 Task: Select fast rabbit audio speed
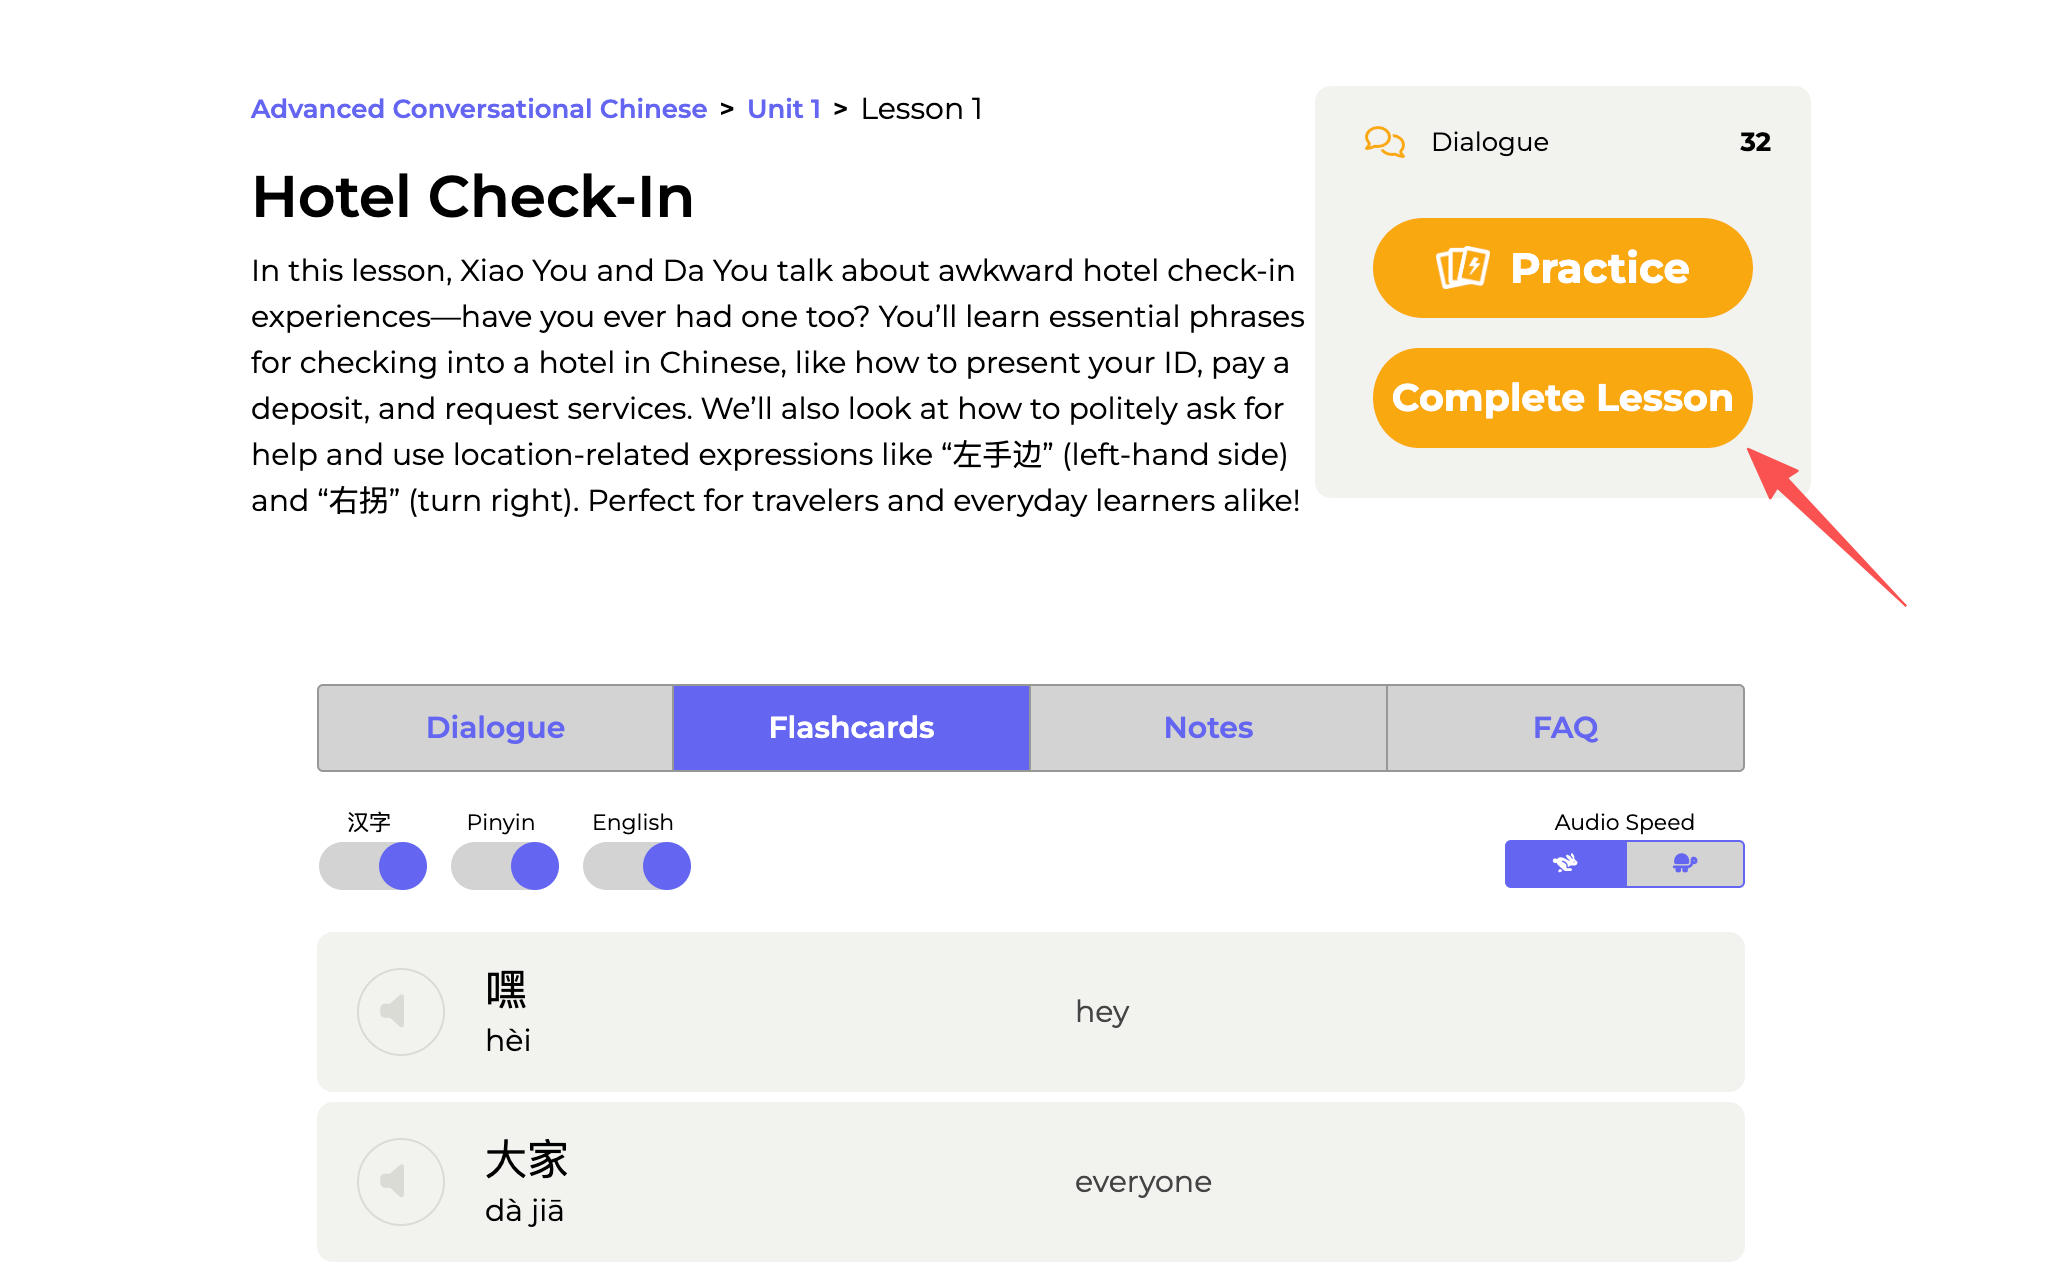pyautogui.click(x=1565, y=864)
